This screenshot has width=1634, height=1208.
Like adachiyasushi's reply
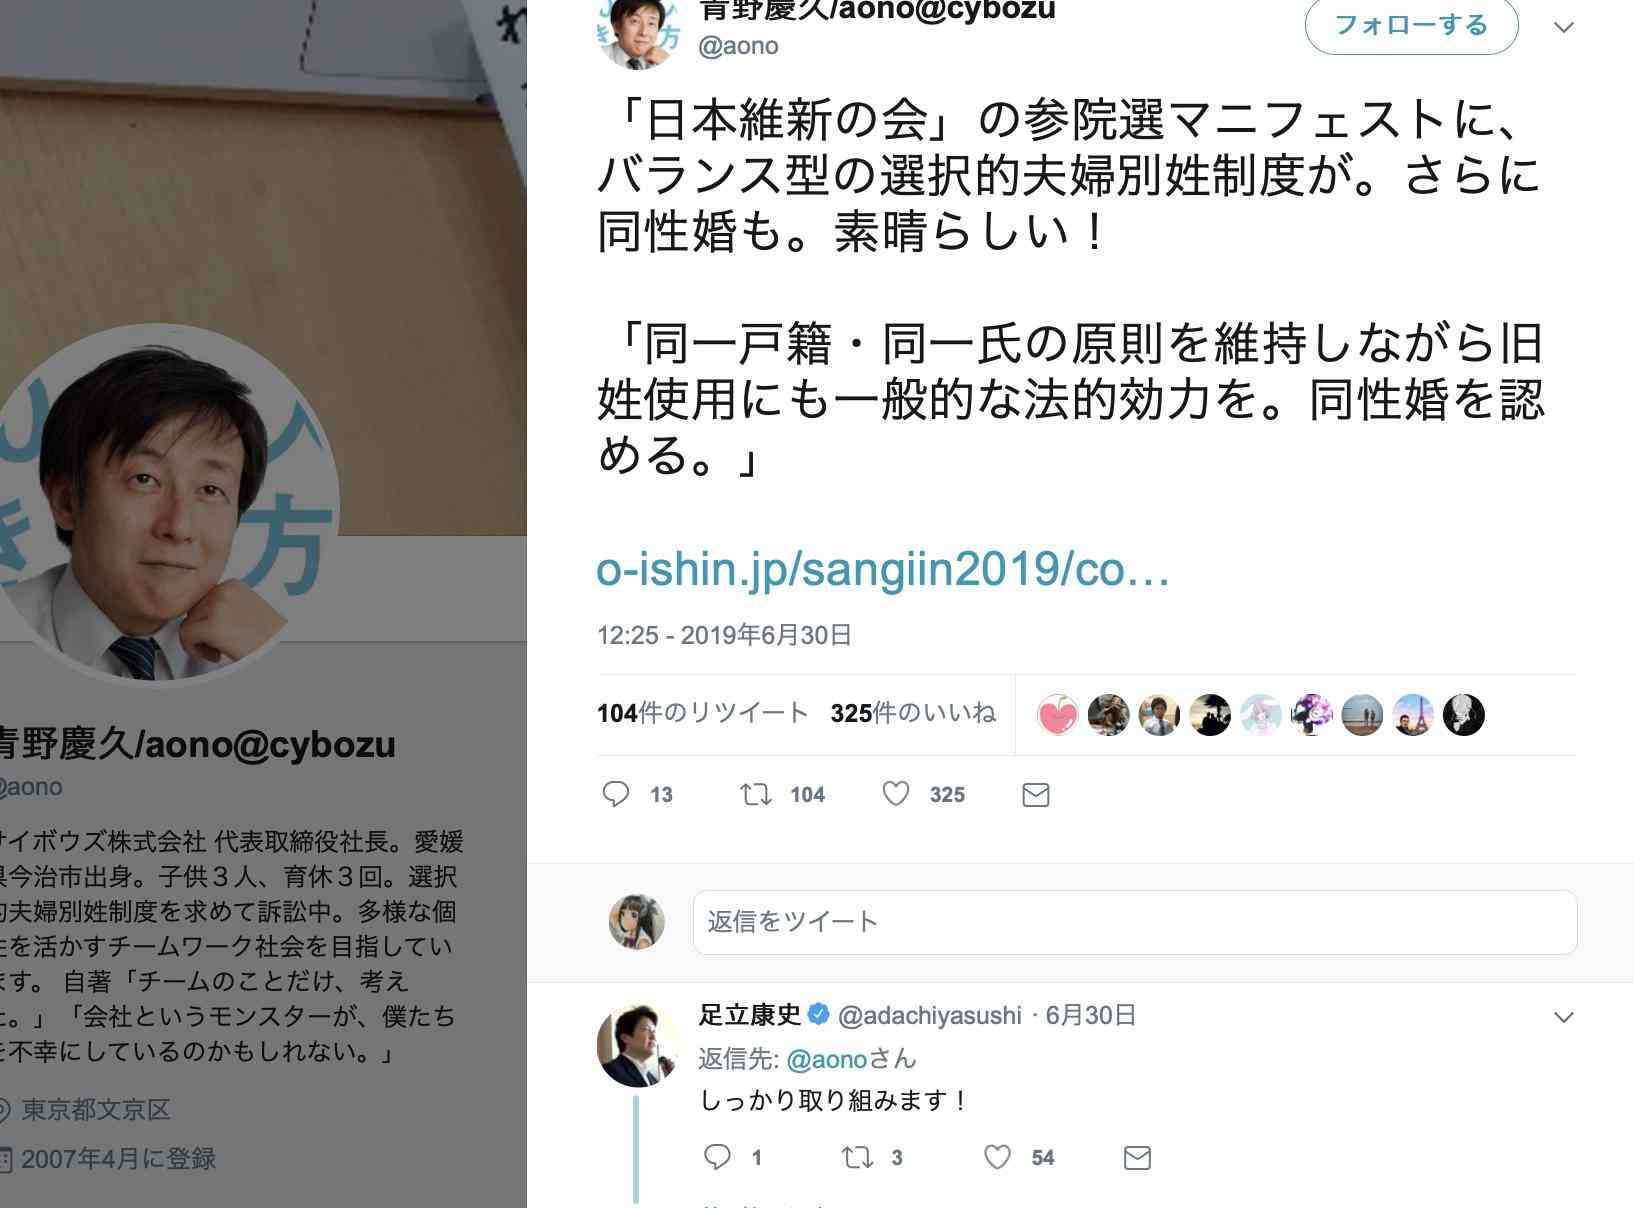coord(998,1157)
